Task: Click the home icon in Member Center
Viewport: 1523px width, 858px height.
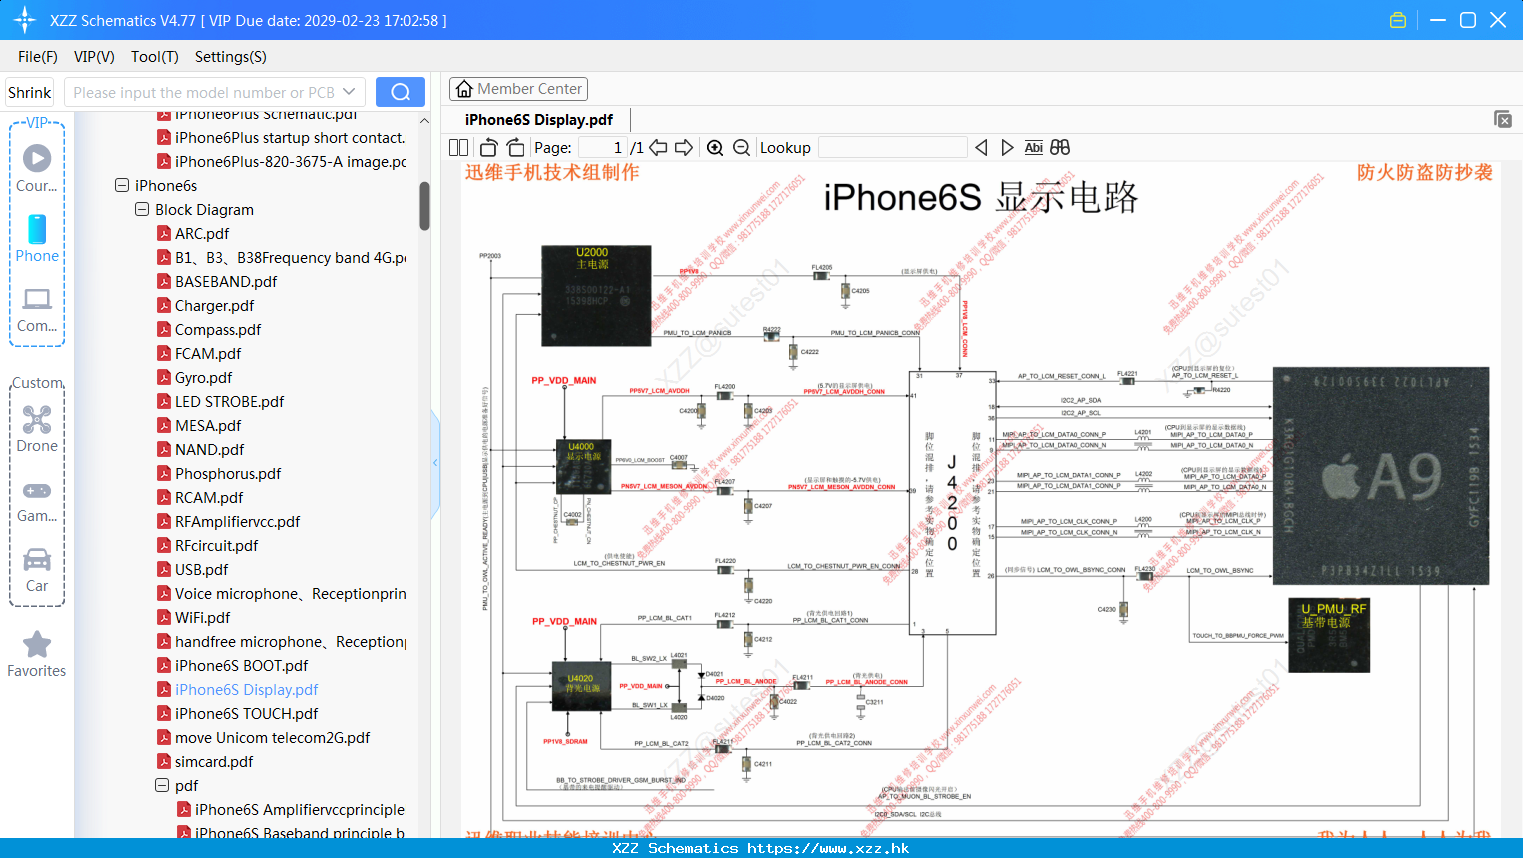Action: coord(464,89)
